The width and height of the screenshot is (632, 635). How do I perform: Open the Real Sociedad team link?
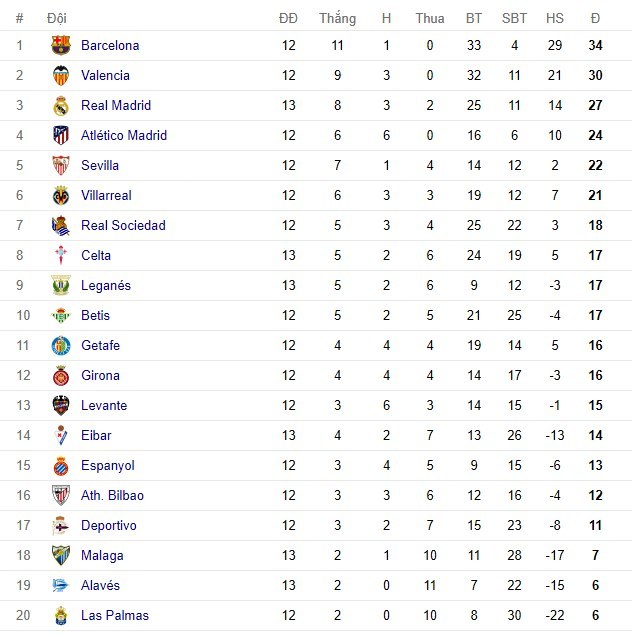(x=123, y=225)
